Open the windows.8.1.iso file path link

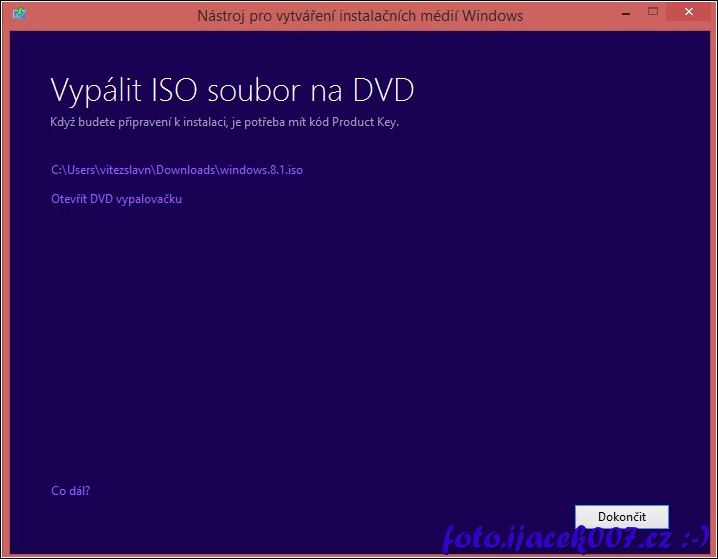(176, 170)
